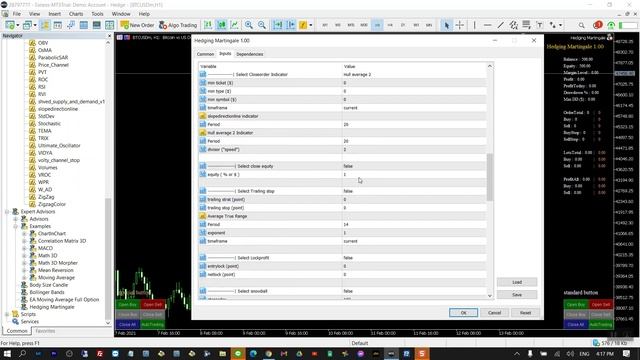640x360 pixels.
Task: Open Windows Start button on taskbar
Action: pos(7,353)
